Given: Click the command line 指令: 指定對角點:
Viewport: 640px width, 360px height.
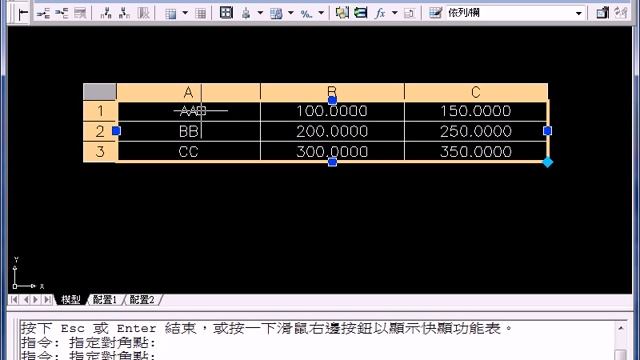Looking at the screenshot, I should tap(89, 342).
